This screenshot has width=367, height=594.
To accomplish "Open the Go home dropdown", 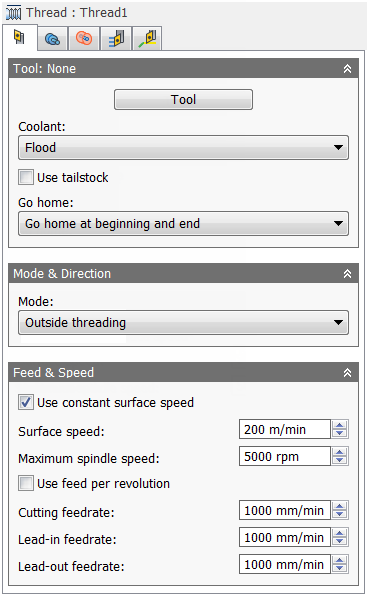I will click(183, 224).
